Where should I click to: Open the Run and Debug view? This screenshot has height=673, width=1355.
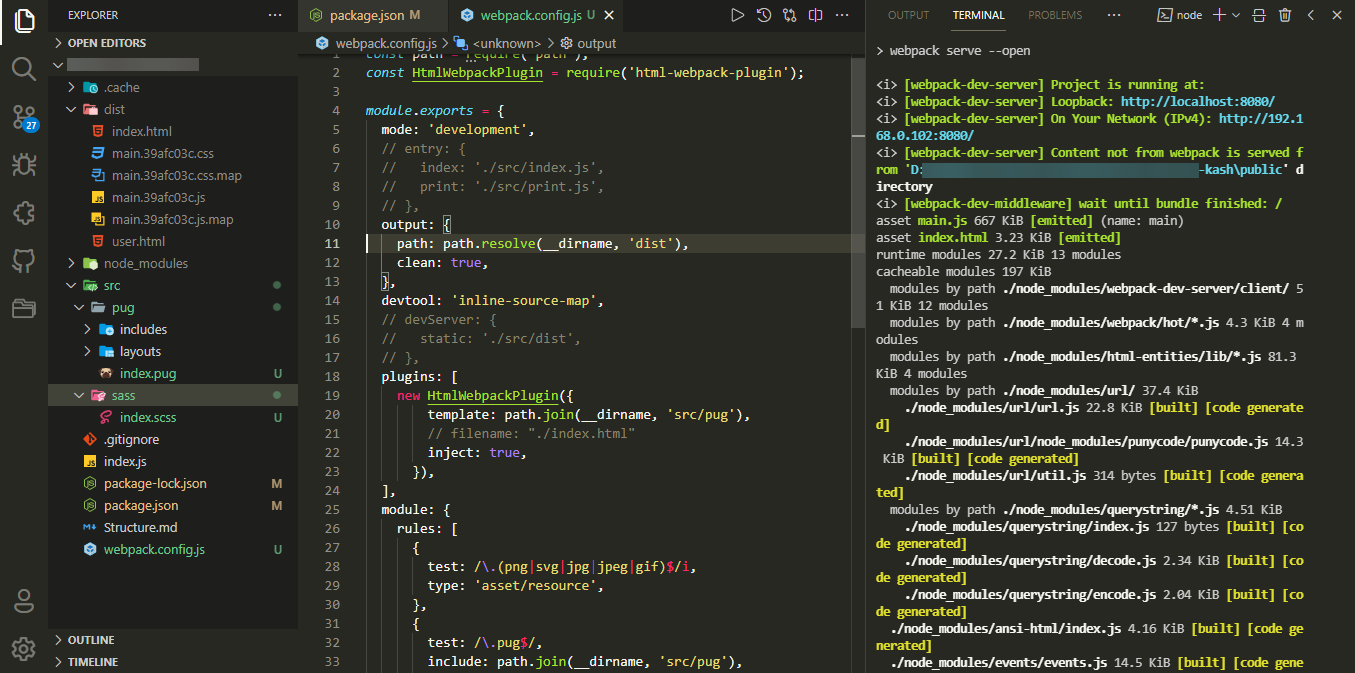point(24,165)
